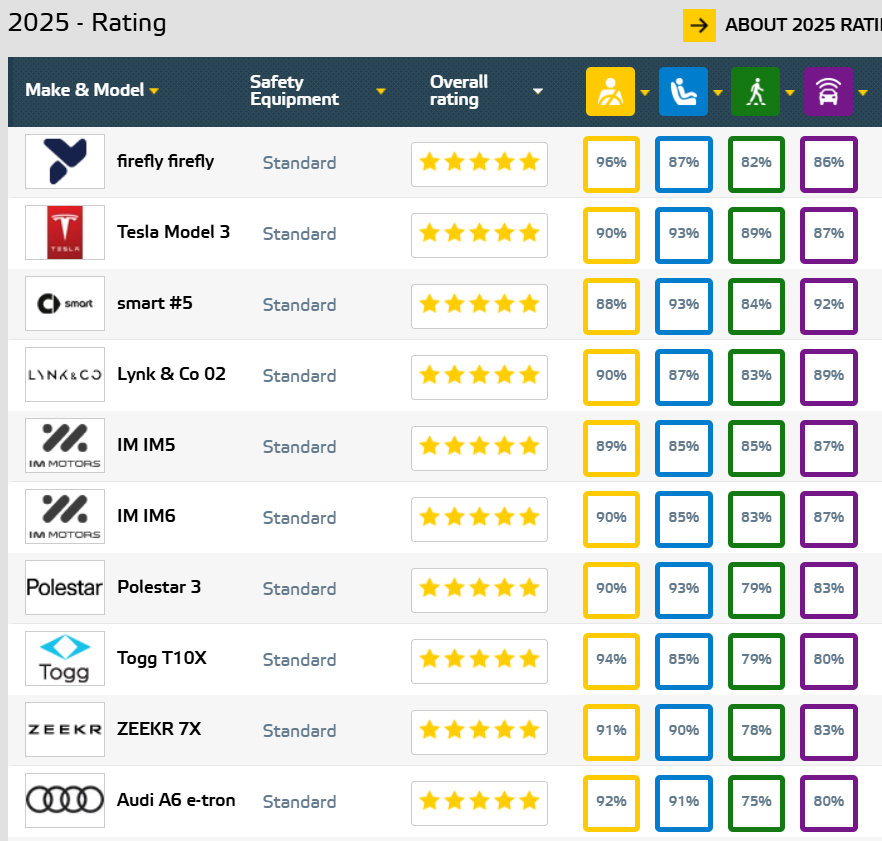Image resolution: width=882 pixels, height=841 pixels.
Task: Click the green pedestrian protection icon
Action: [x=756, y=91]
